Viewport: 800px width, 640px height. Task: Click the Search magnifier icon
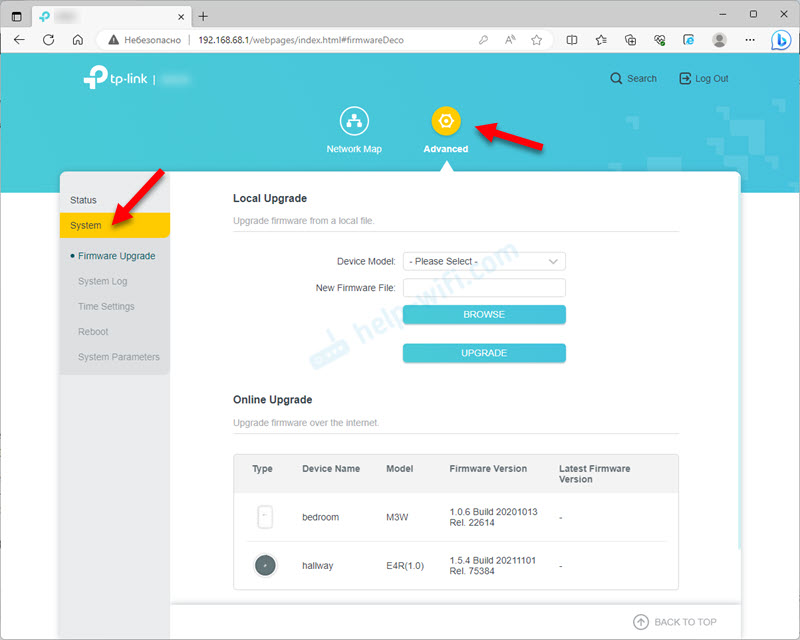[616, 79]
